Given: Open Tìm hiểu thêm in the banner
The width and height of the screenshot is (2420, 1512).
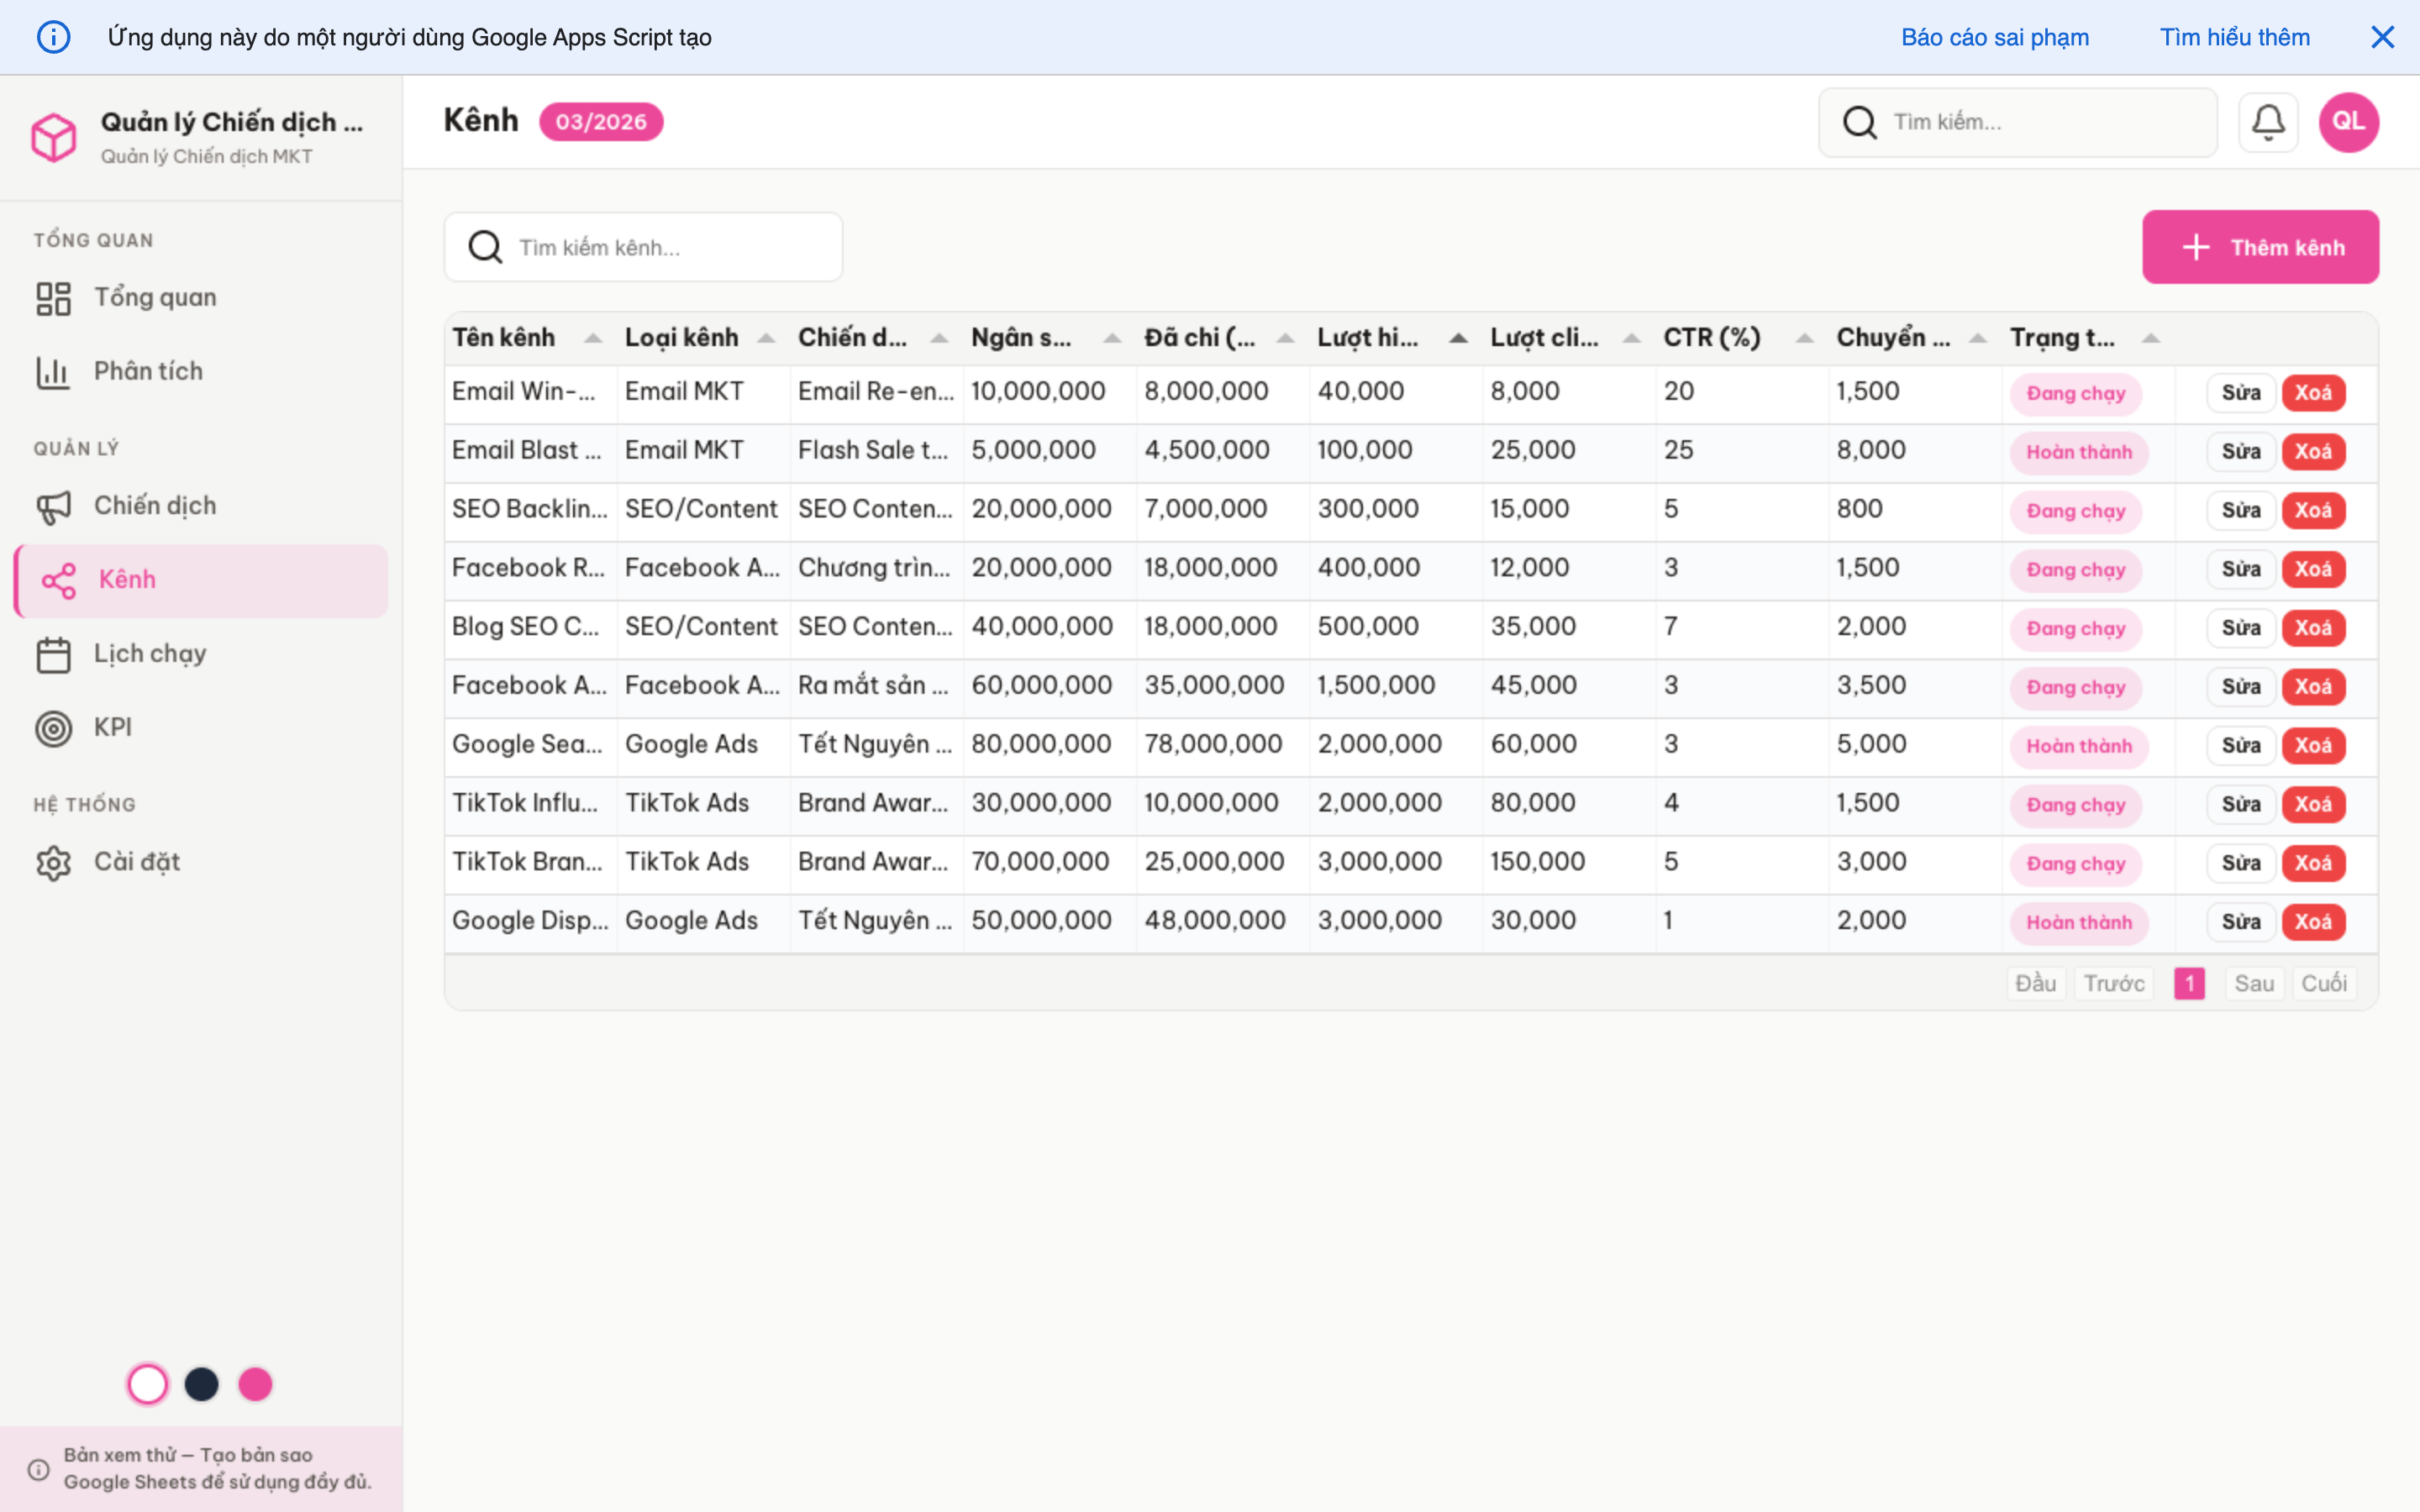Looking at the screenshot, I should pos(2235,37).
